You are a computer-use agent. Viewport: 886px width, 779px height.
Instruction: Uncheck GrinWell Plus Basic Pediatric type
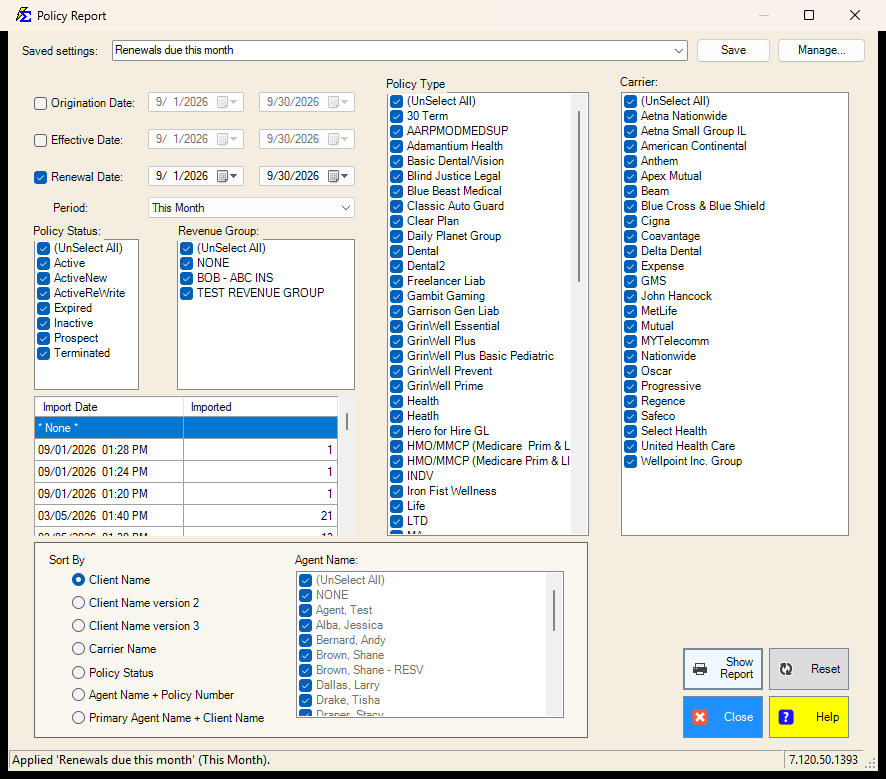[x=397, y=356]
